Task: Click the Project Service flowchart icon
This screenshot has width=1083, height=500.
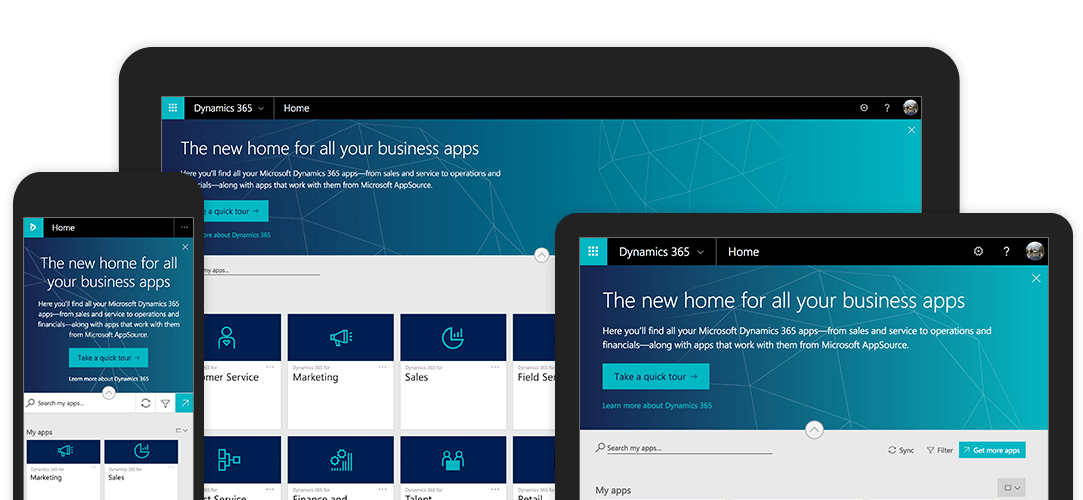Action: tap(228, 459)
